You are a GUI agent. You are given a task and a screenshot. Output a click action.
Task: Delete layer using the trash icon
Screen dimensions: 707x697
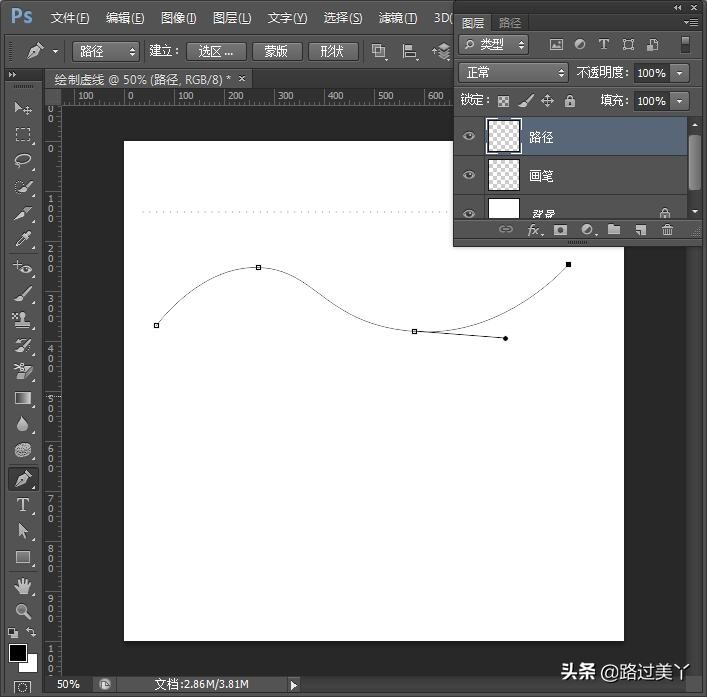[x=667, y=230]
